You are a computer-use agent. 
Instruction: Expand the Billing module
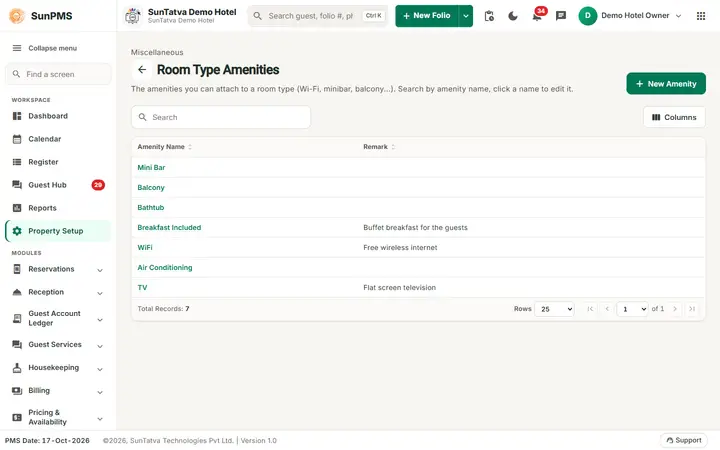[x=58, y=391]
